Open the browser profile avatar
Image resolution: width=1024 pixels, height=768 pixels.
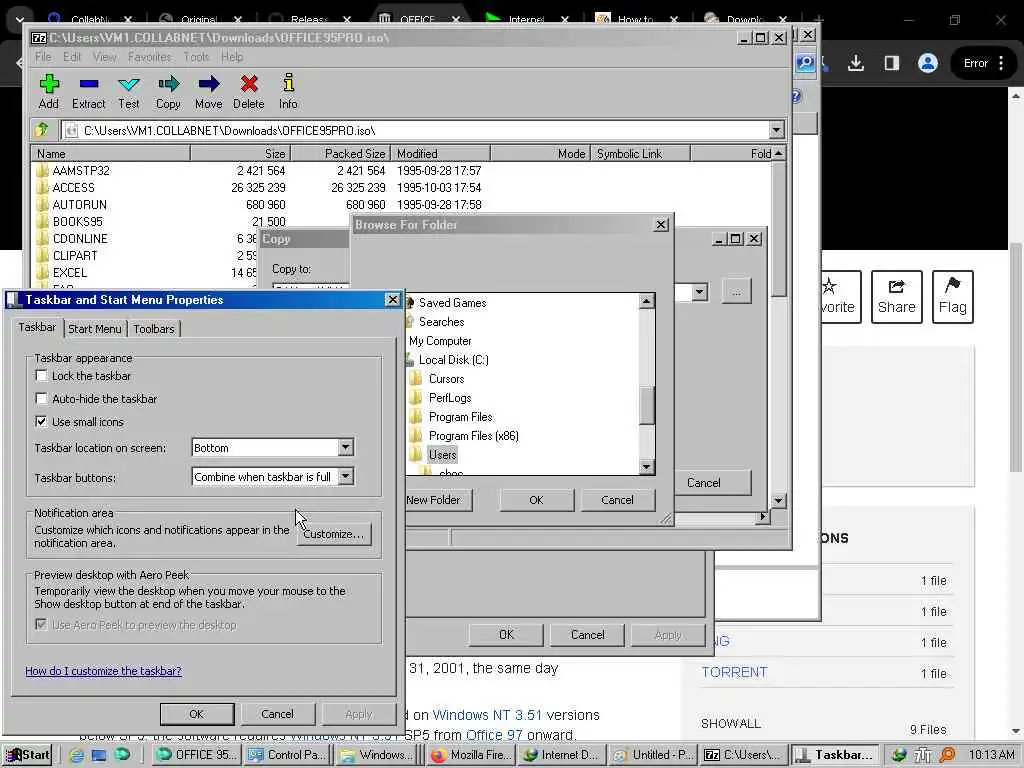point(927,63)
